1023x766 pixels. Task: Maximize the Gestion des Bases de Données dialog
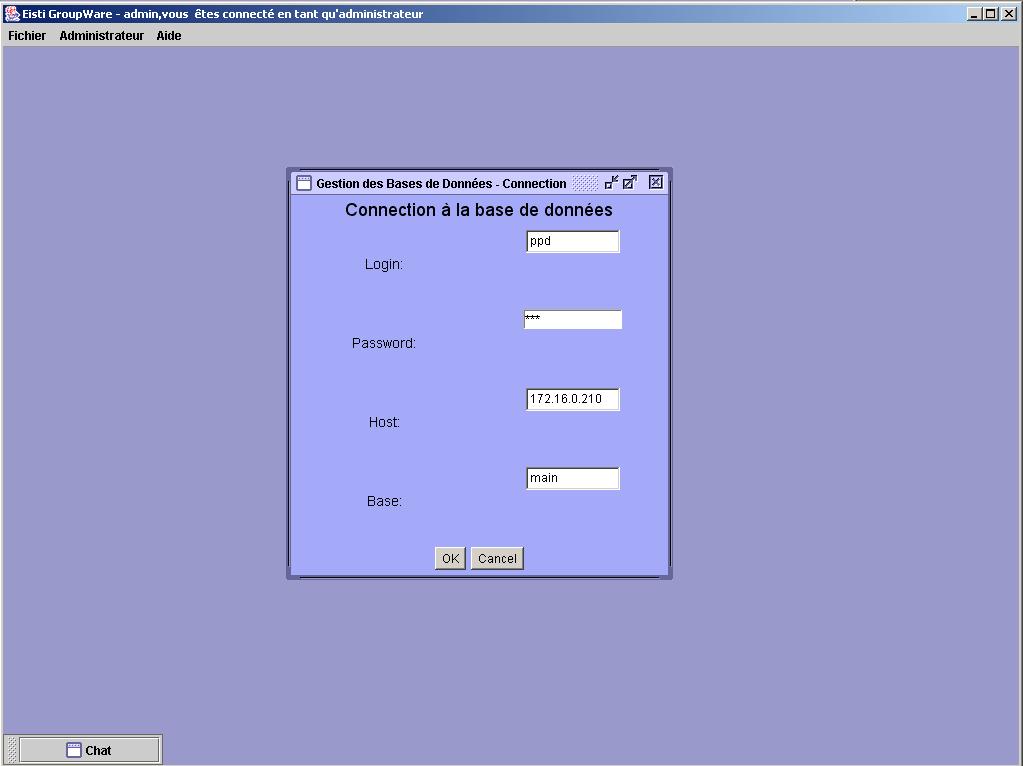[x=630, y=182]
